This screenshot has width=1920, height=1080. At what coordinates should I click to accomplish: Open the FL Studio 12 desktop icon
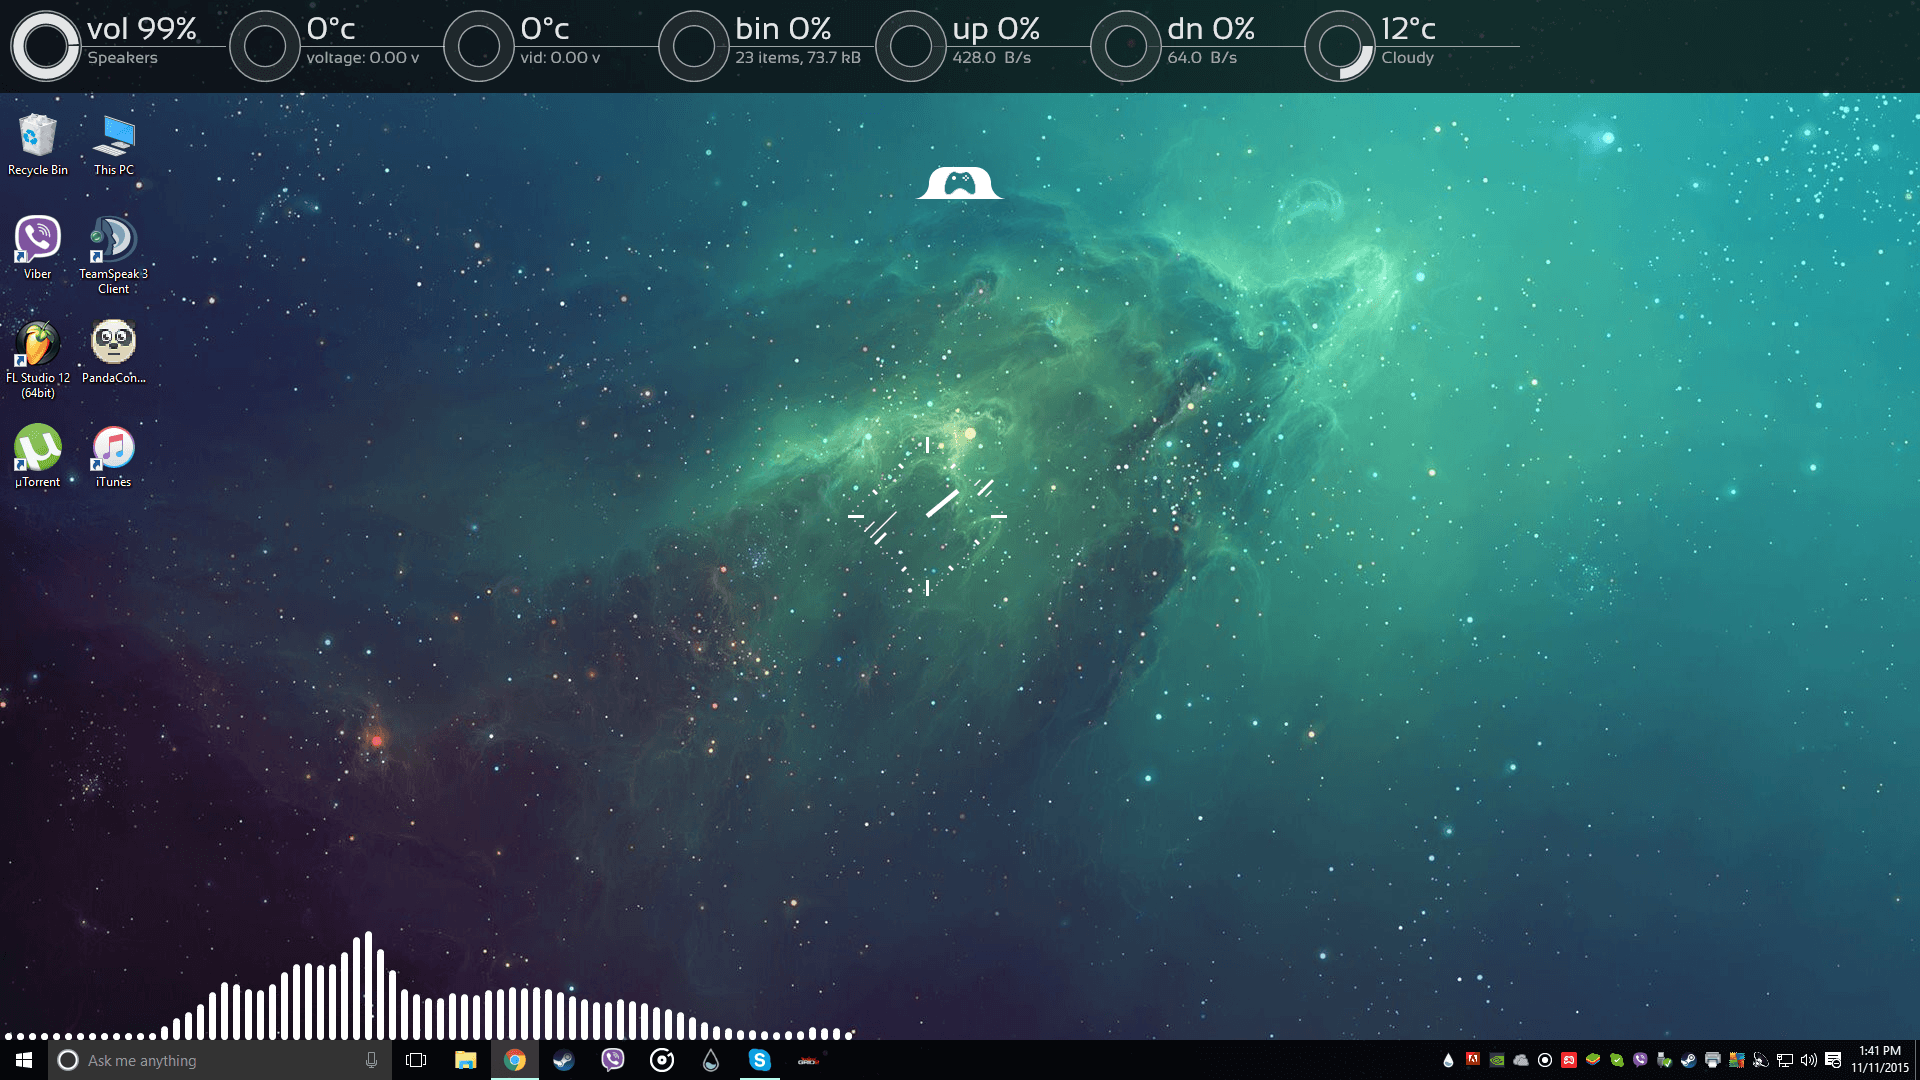click(37, 347)
